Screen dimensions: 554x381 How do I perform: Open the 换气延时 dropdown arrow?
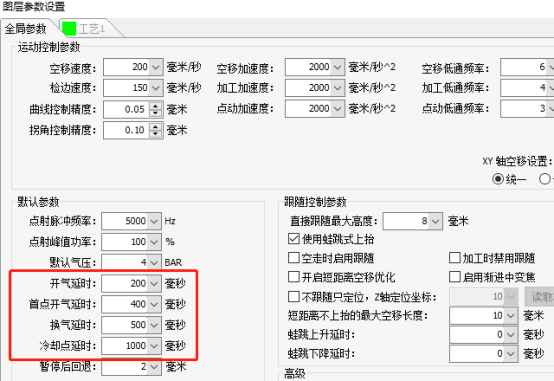point(154,325)
